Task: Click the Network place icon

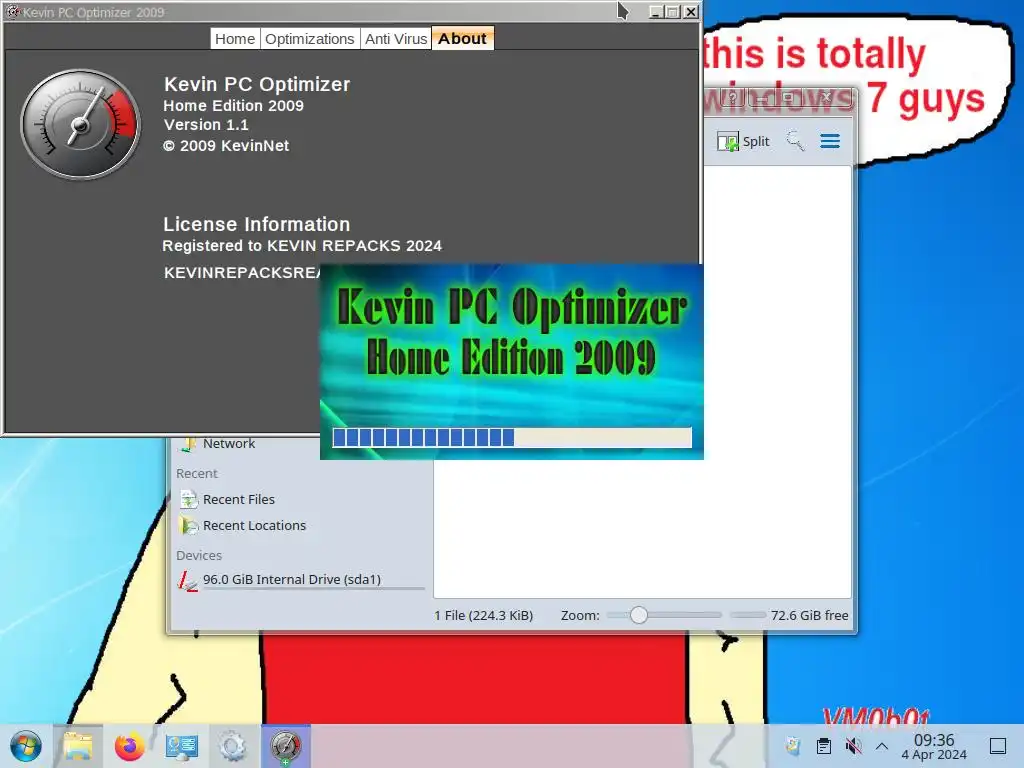Action: tap(189, 444)
